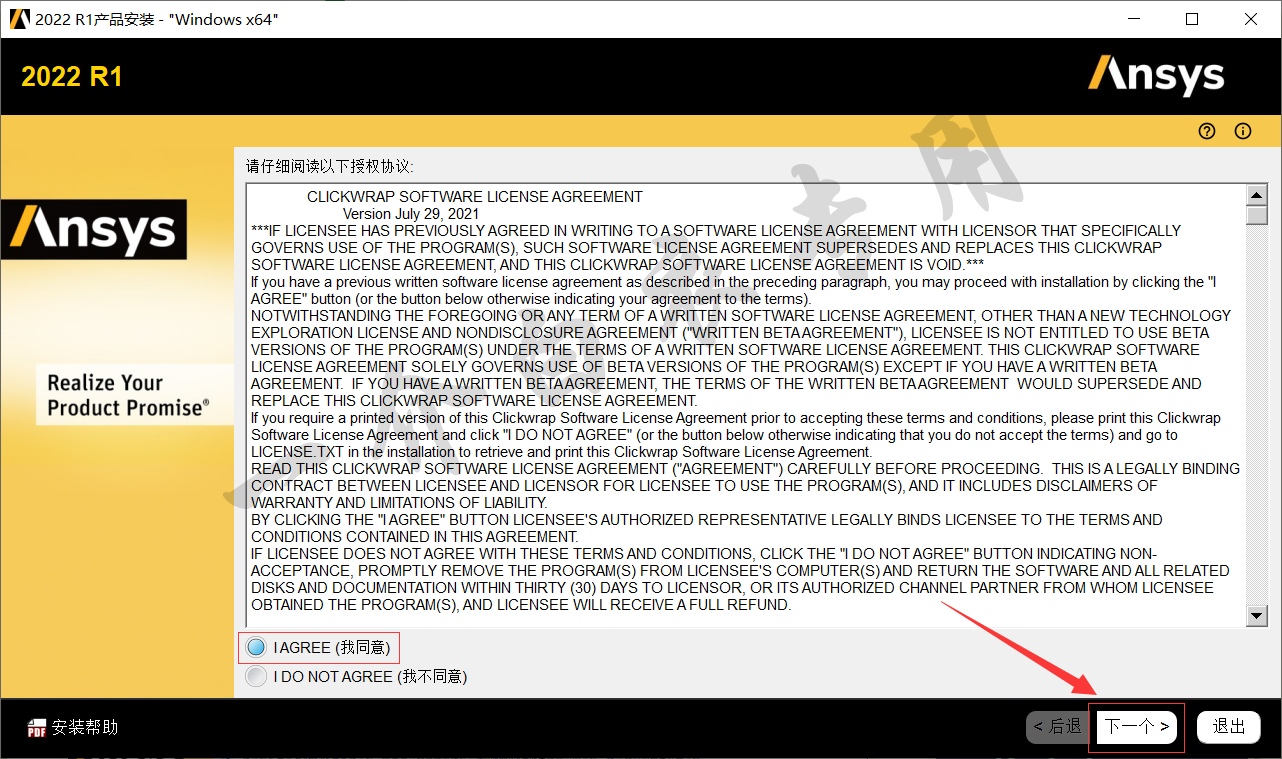The height and width of the screenshot is (759, 1282).
Task: Maximize the installer window
Action: [1192, 19]
